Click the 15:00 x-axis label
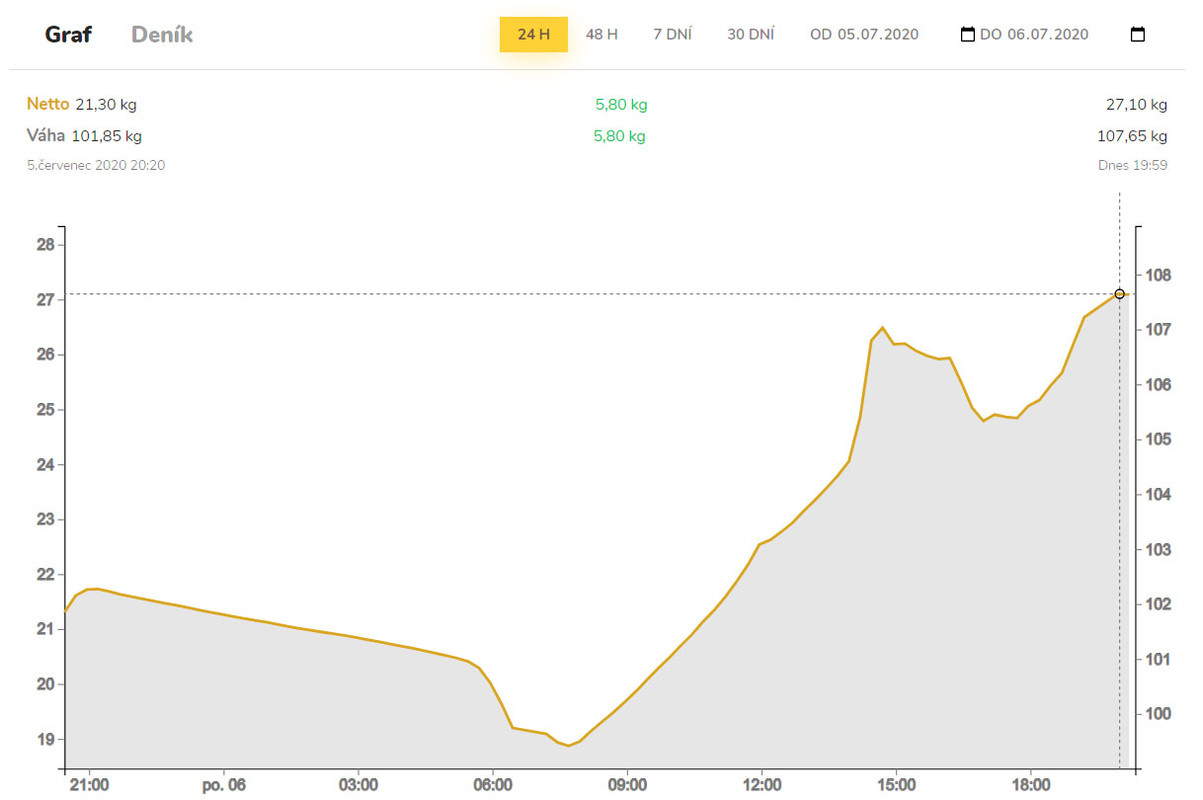The width and height of the screenshot is (1203, 800). (x=897, y=785)
